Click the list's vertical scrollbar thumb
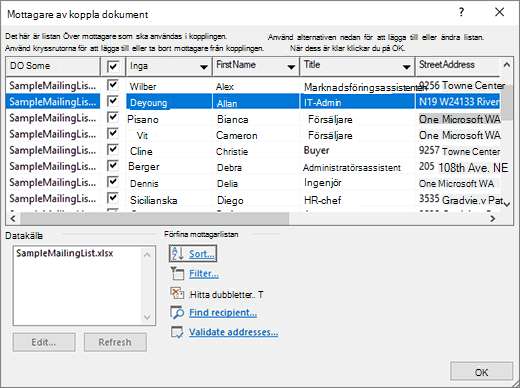Image resolution: width=520 pixels, height=388 pixels. click(x=507, y=102)
